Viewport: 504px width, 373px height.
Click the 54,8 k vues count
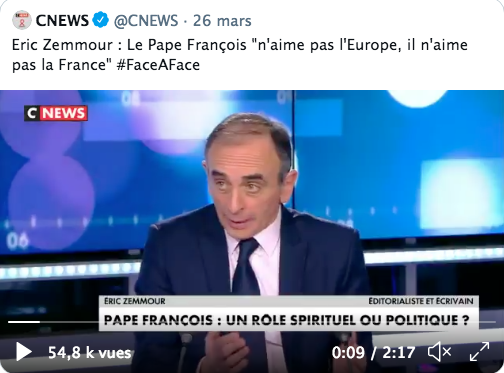(x=90, y=353)
